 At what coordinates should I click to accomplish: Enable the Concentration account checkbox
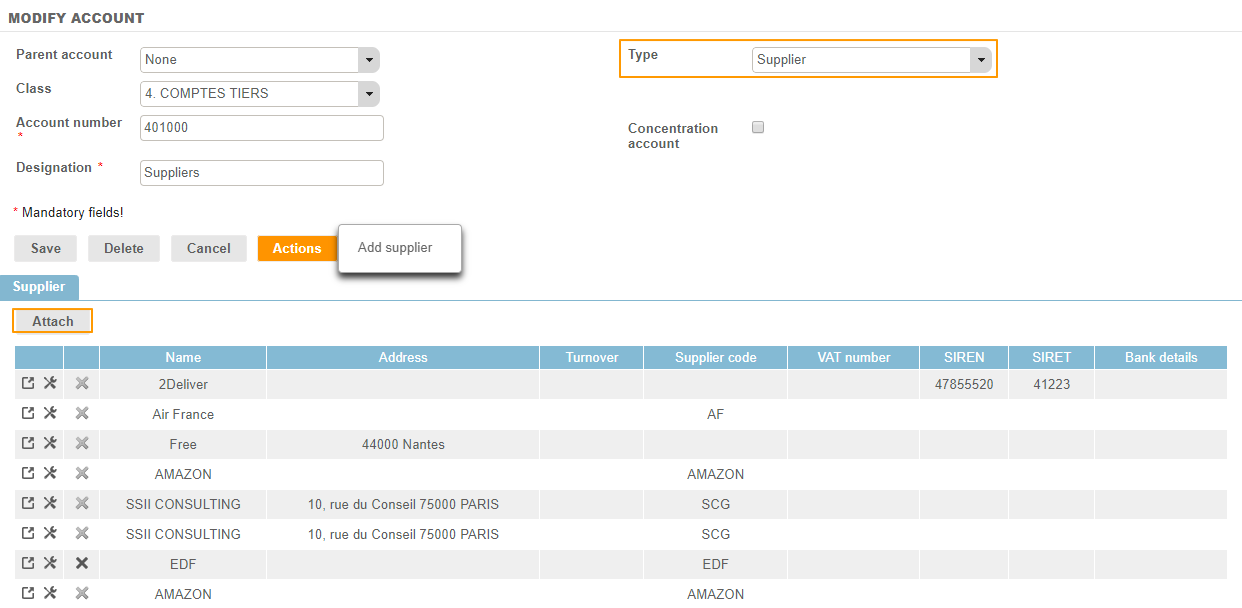(758, 128)
